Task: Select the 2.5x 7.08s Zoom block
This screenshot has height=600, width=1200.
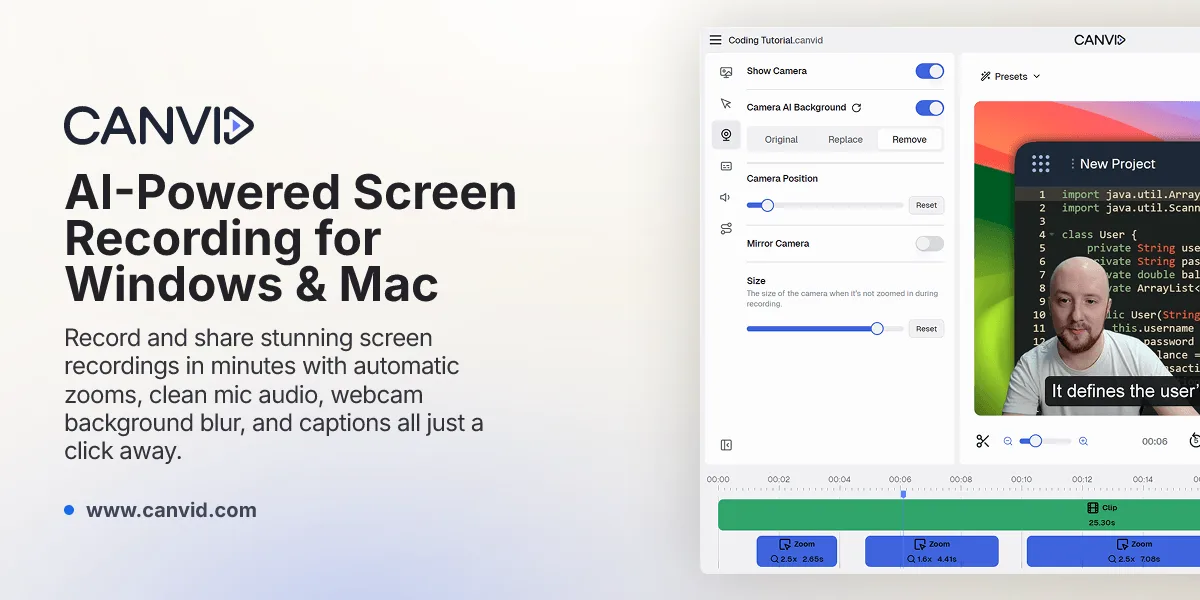Action: (1113, 552)
